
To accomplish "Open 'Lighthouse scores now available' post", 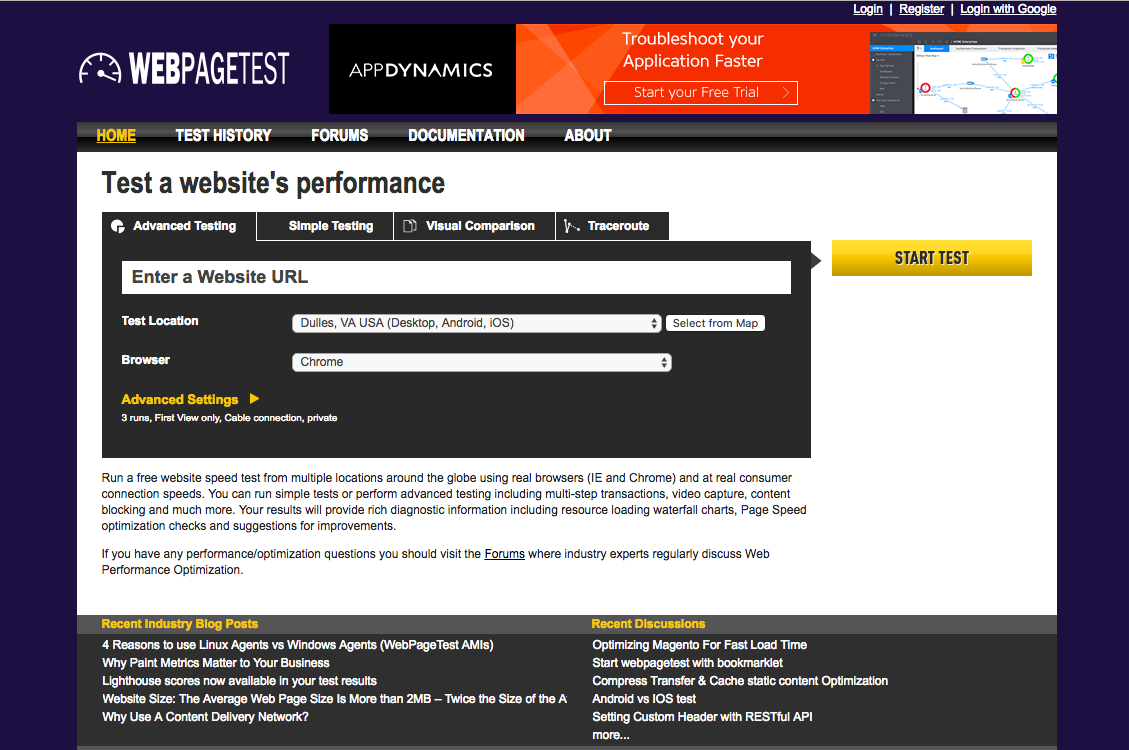I will point(239,681).
